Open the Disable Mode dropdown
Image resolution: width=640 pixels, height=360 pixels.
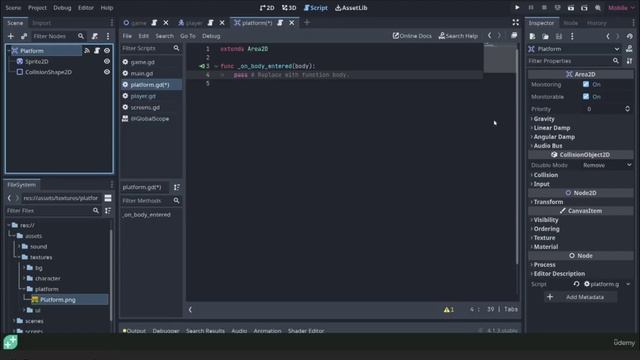(x=607, y=165)
